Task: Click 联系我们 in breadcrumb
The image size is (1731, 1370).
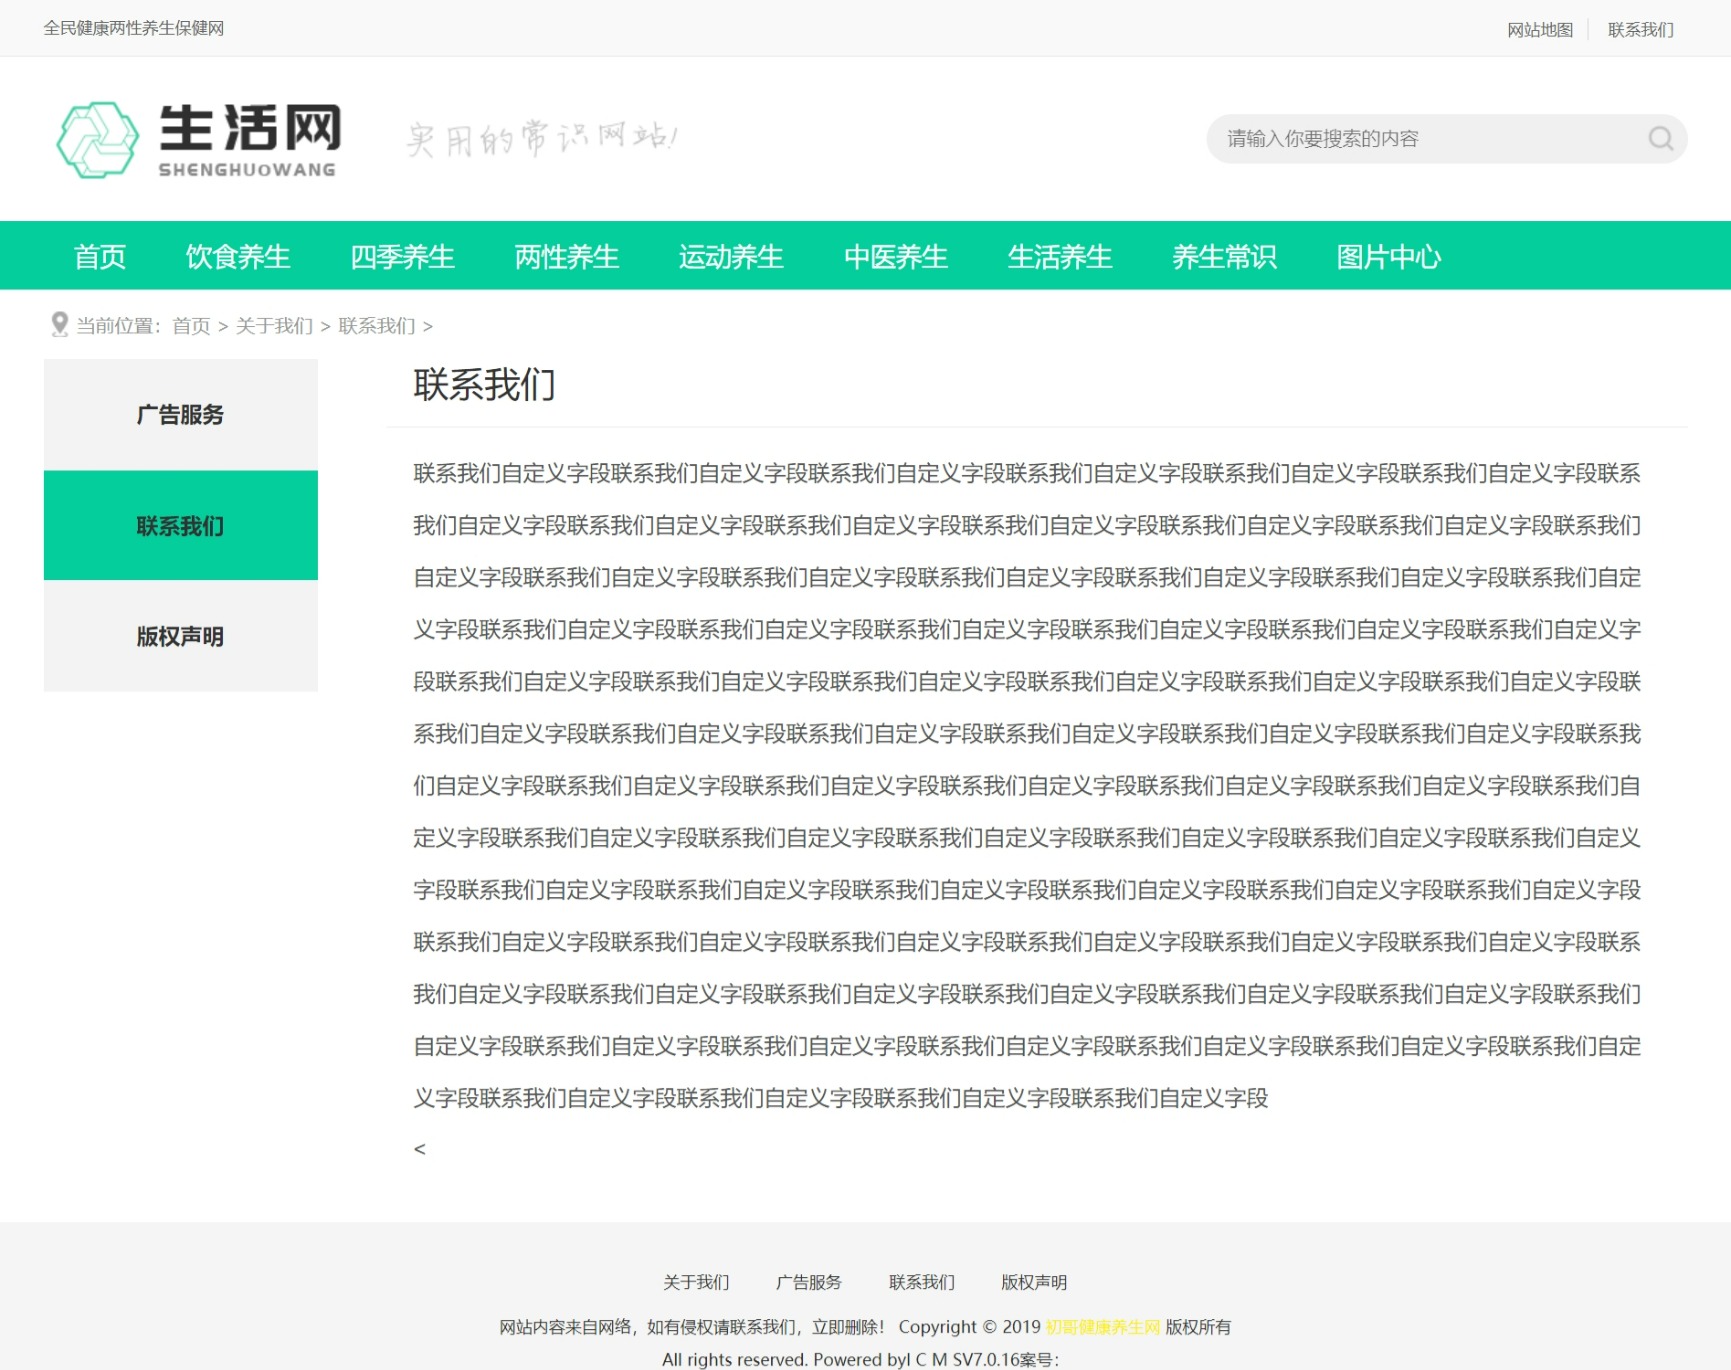Action: [377, 326]
